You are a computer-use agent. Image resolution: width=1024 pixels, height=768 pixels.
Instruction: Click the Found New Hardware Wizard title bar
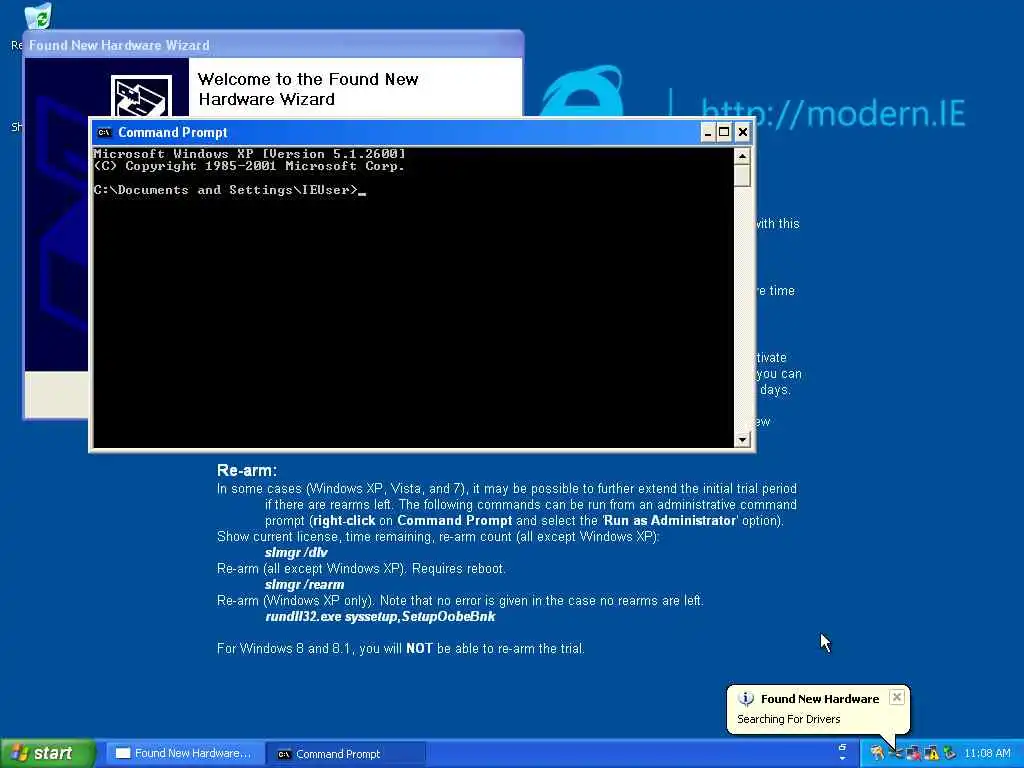pyautogui.click(x=273, y=45)
